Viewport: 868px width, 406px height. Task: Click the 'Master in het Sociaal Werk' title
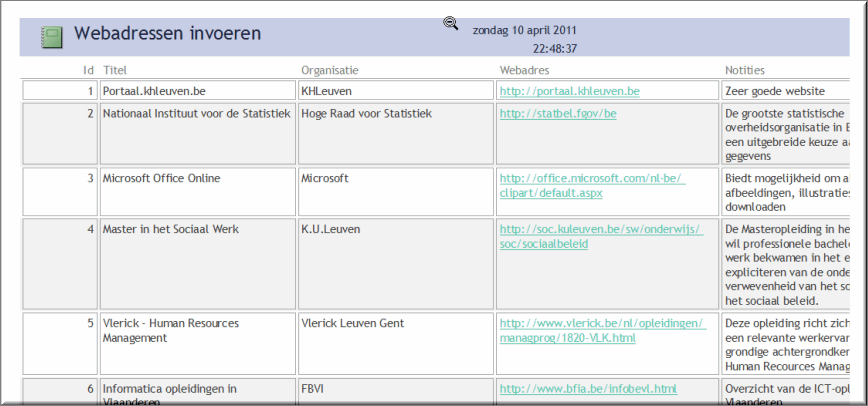coord(198,264)
